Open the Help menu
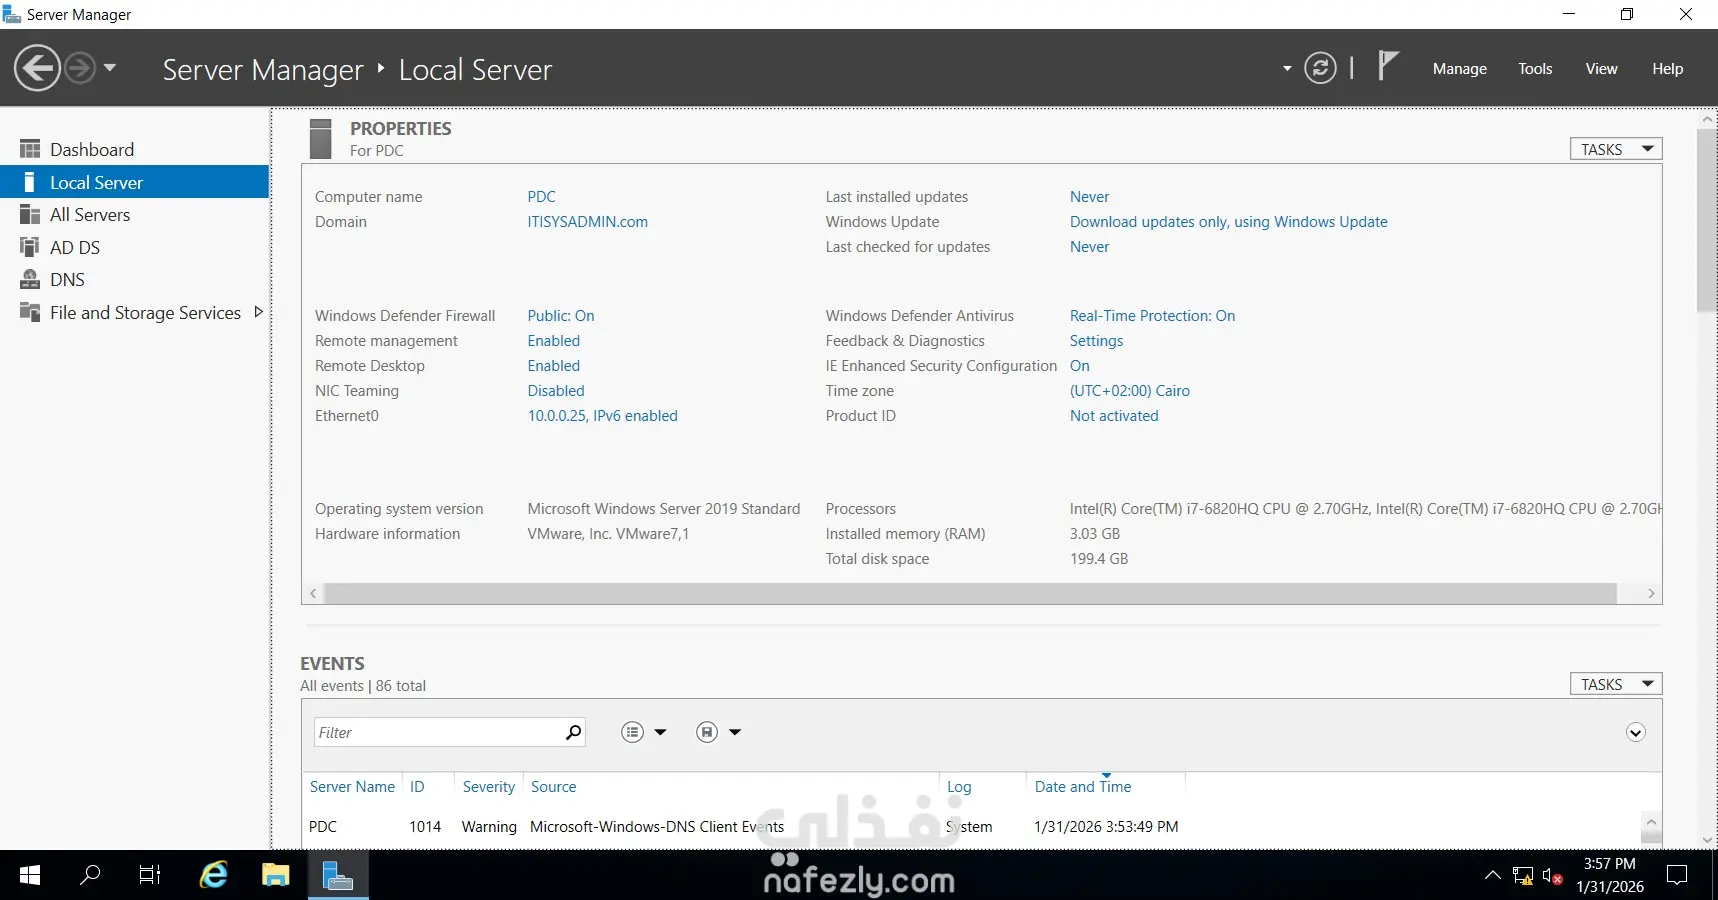Viewport: 1718px width, 900px height. click(1667, 69)
